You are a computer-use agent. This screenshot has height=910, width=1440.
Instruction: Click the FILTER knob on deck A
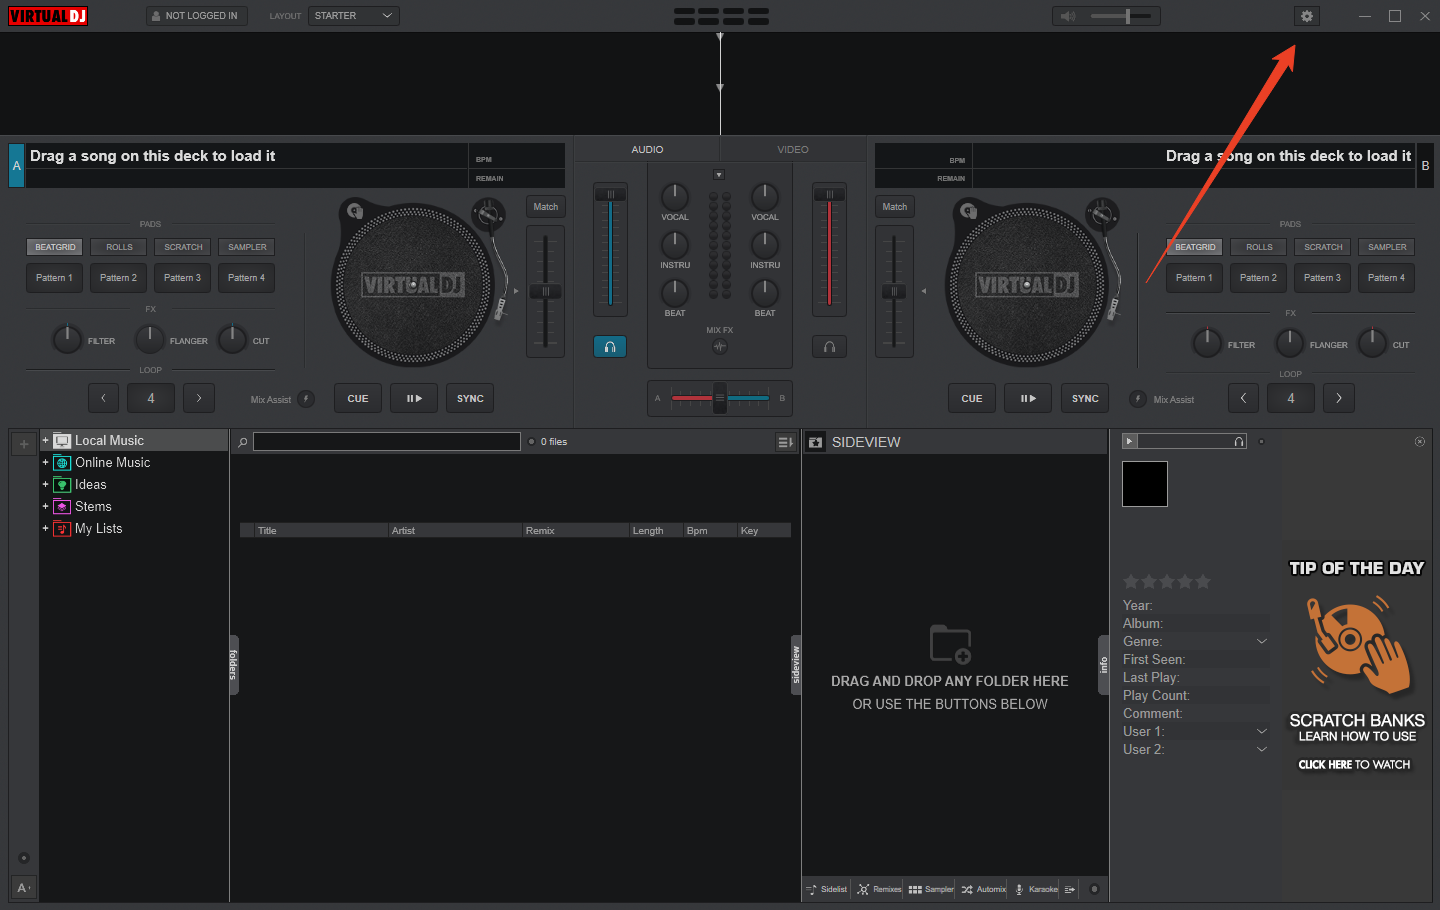[67, 339]
